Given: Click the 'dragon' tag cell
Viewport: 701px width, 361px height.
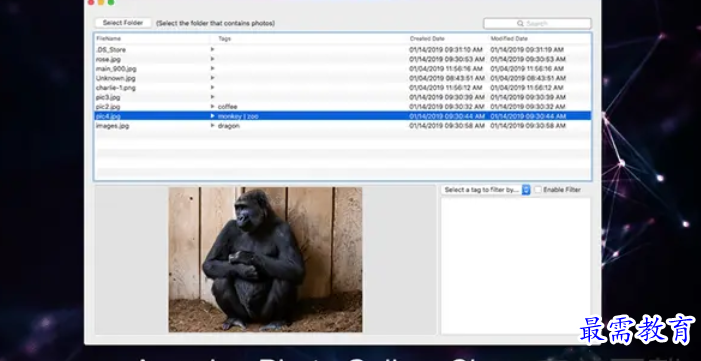Looking at the screenshot, I should 228,126.
